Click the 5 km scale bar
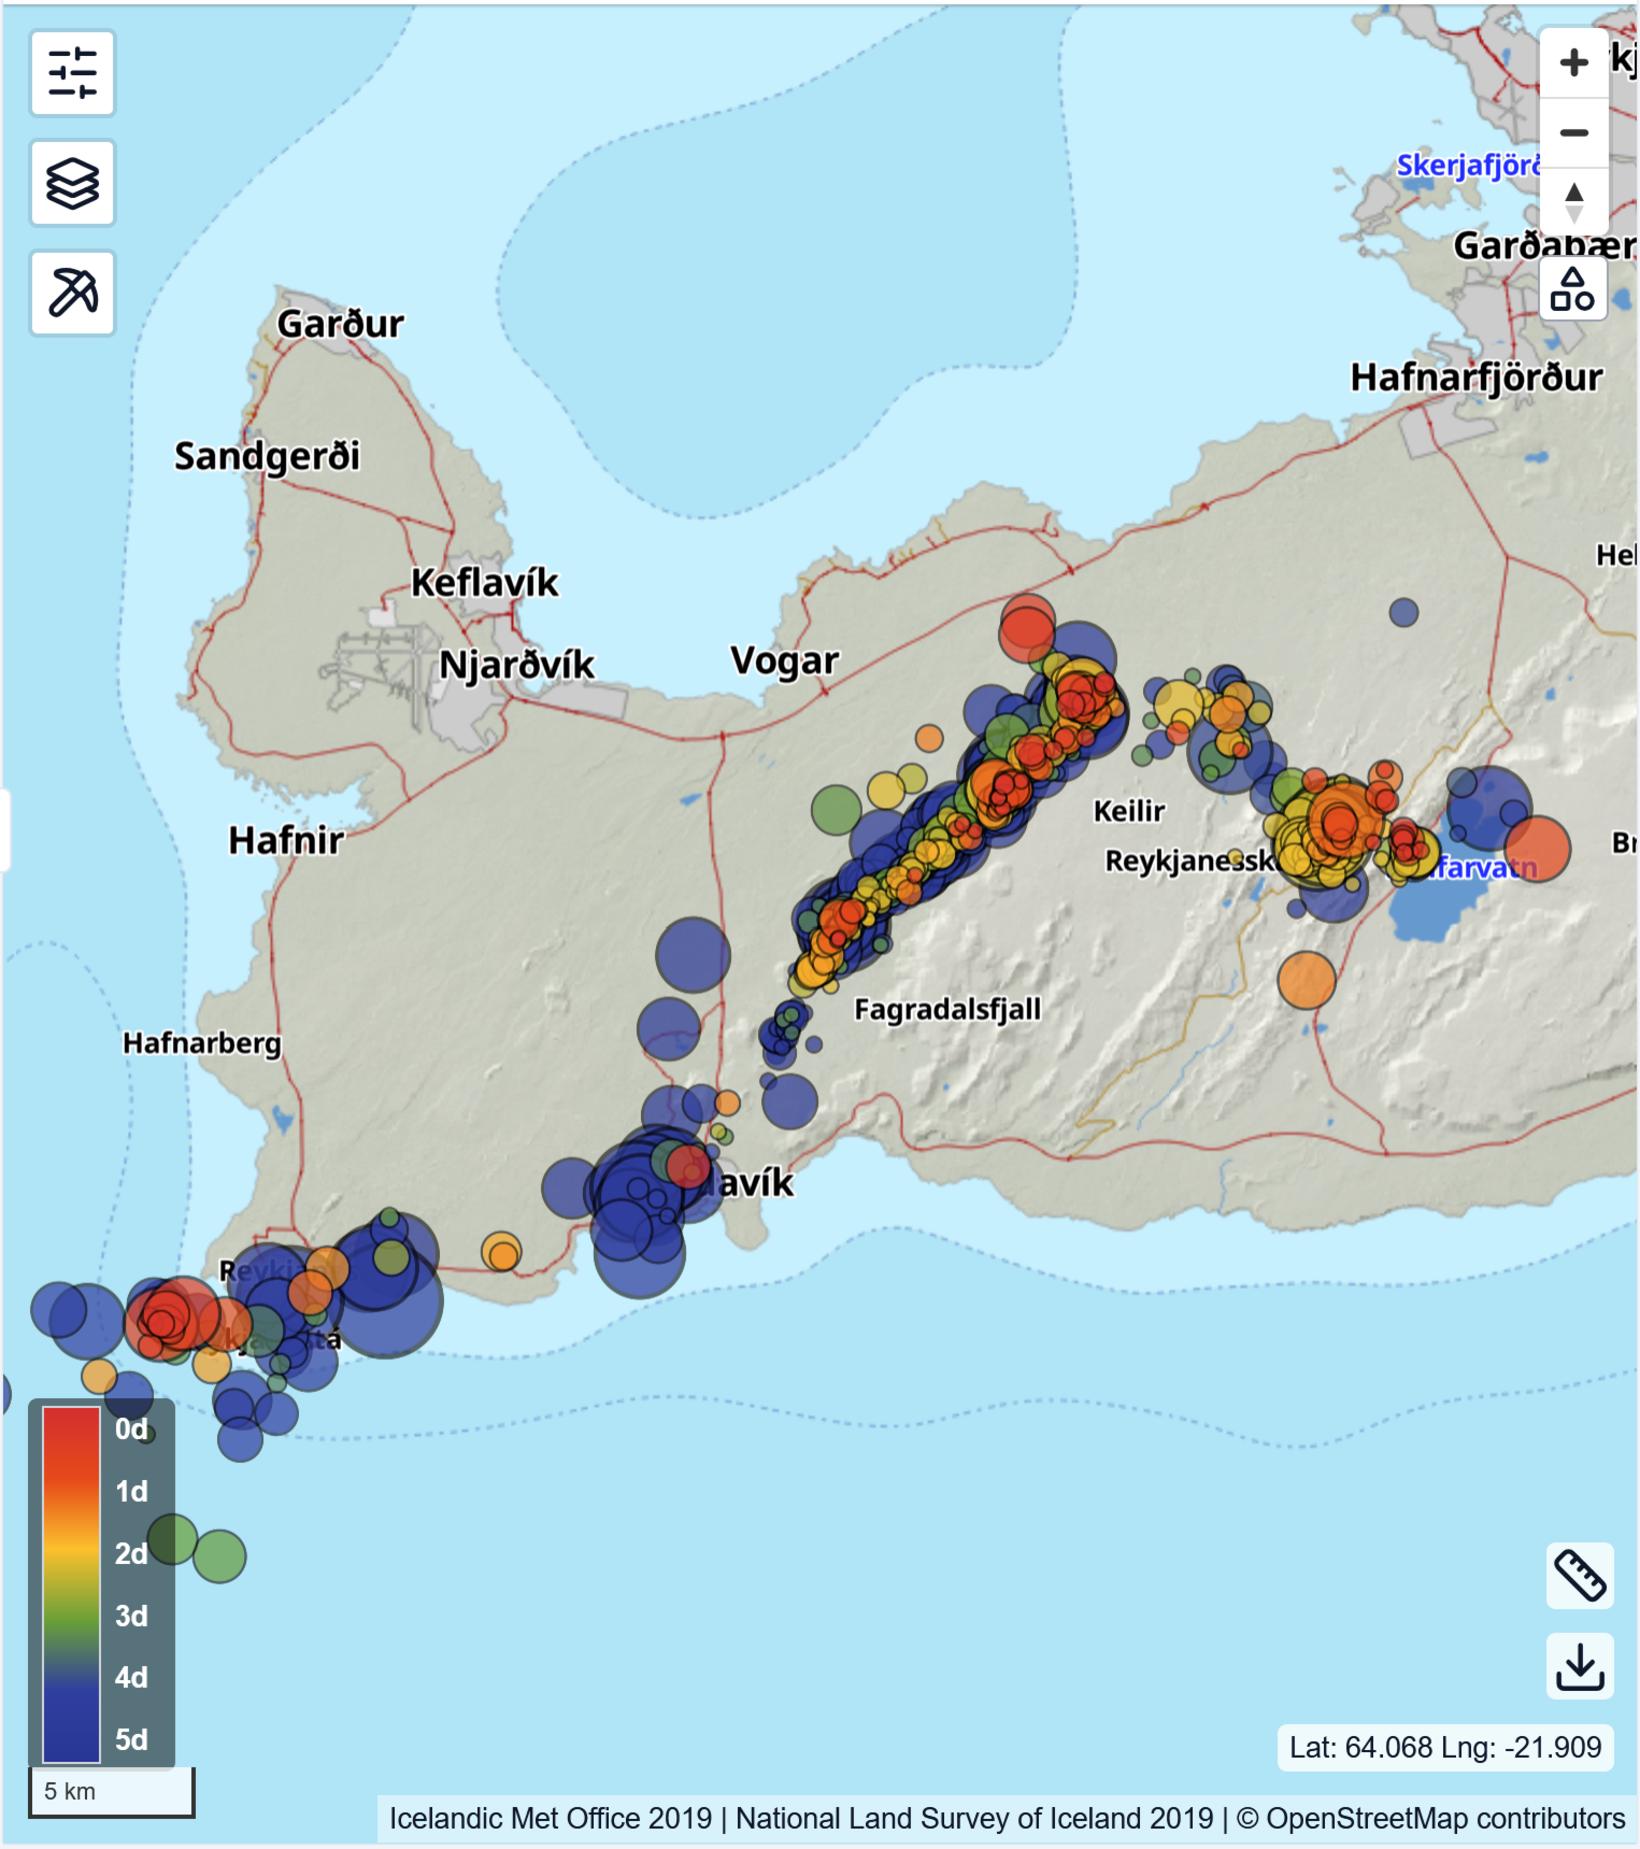 111,1791
